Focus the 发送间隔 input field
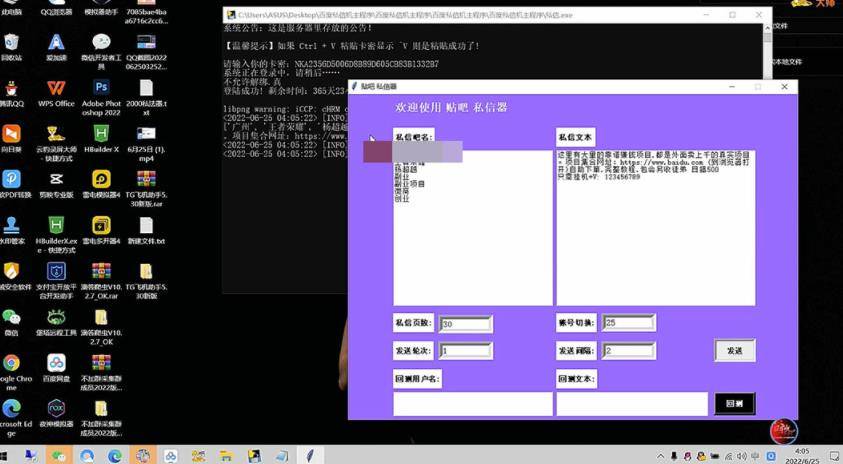Image resolution: width=843 pixels, height=464 pixels. 628,351
